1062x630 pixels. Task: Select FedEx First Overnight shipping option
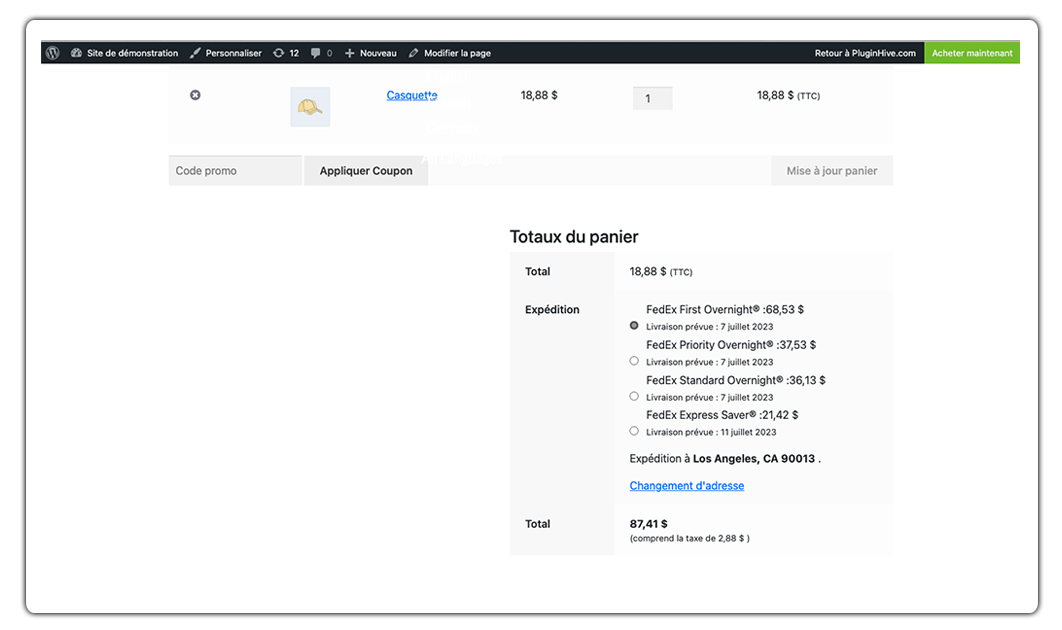[634, 326]
